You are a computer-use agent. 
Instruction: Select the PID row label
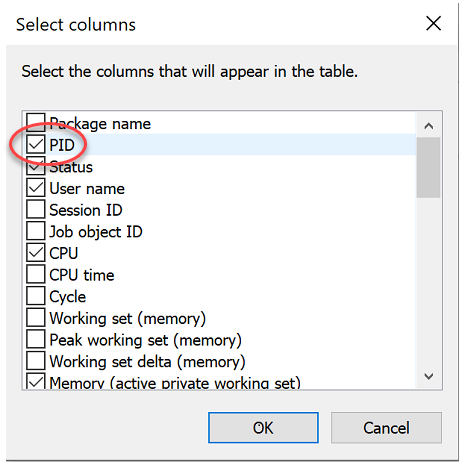(x=62, y=145)
